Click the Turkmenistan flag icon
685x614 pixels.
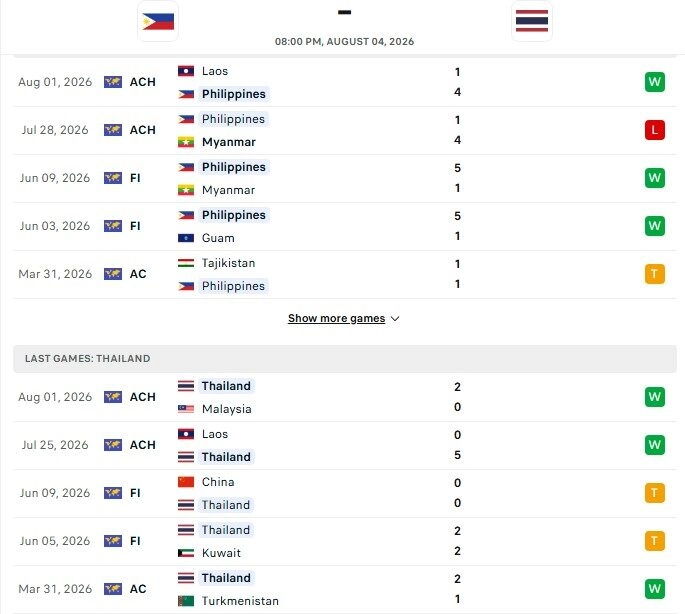coord(186,601)
